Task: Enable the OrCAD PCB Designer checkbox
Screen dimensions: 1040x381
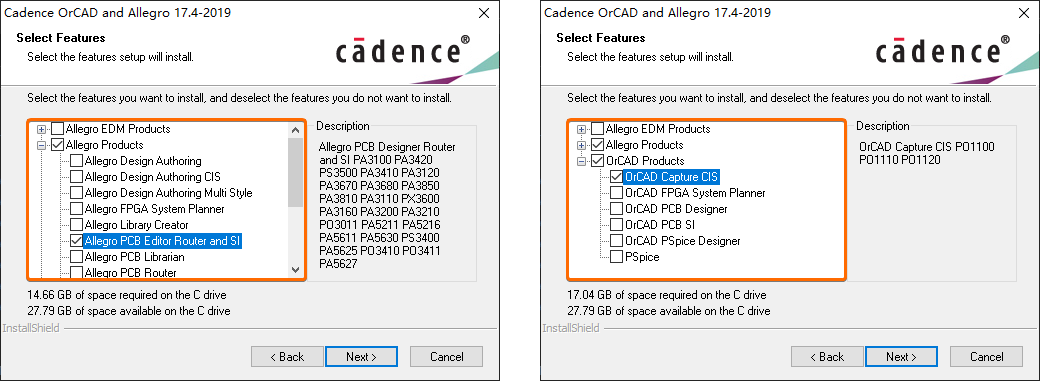Action: (x=616, y=208)
